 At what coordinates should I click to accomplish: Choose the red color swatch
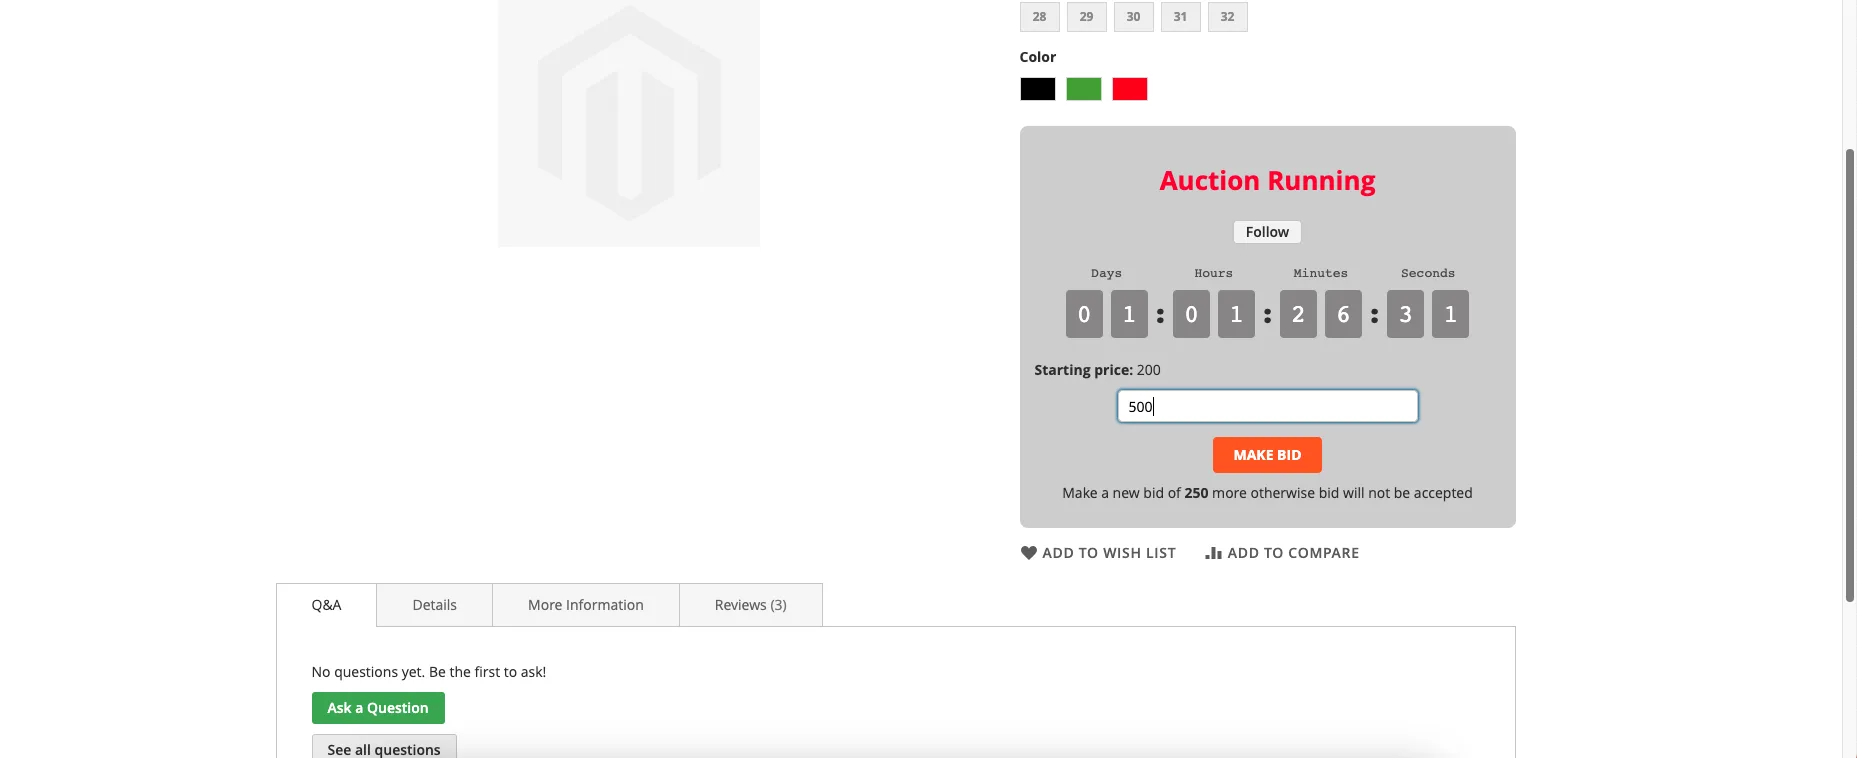pyautogui.click(x=1130, y=89)
